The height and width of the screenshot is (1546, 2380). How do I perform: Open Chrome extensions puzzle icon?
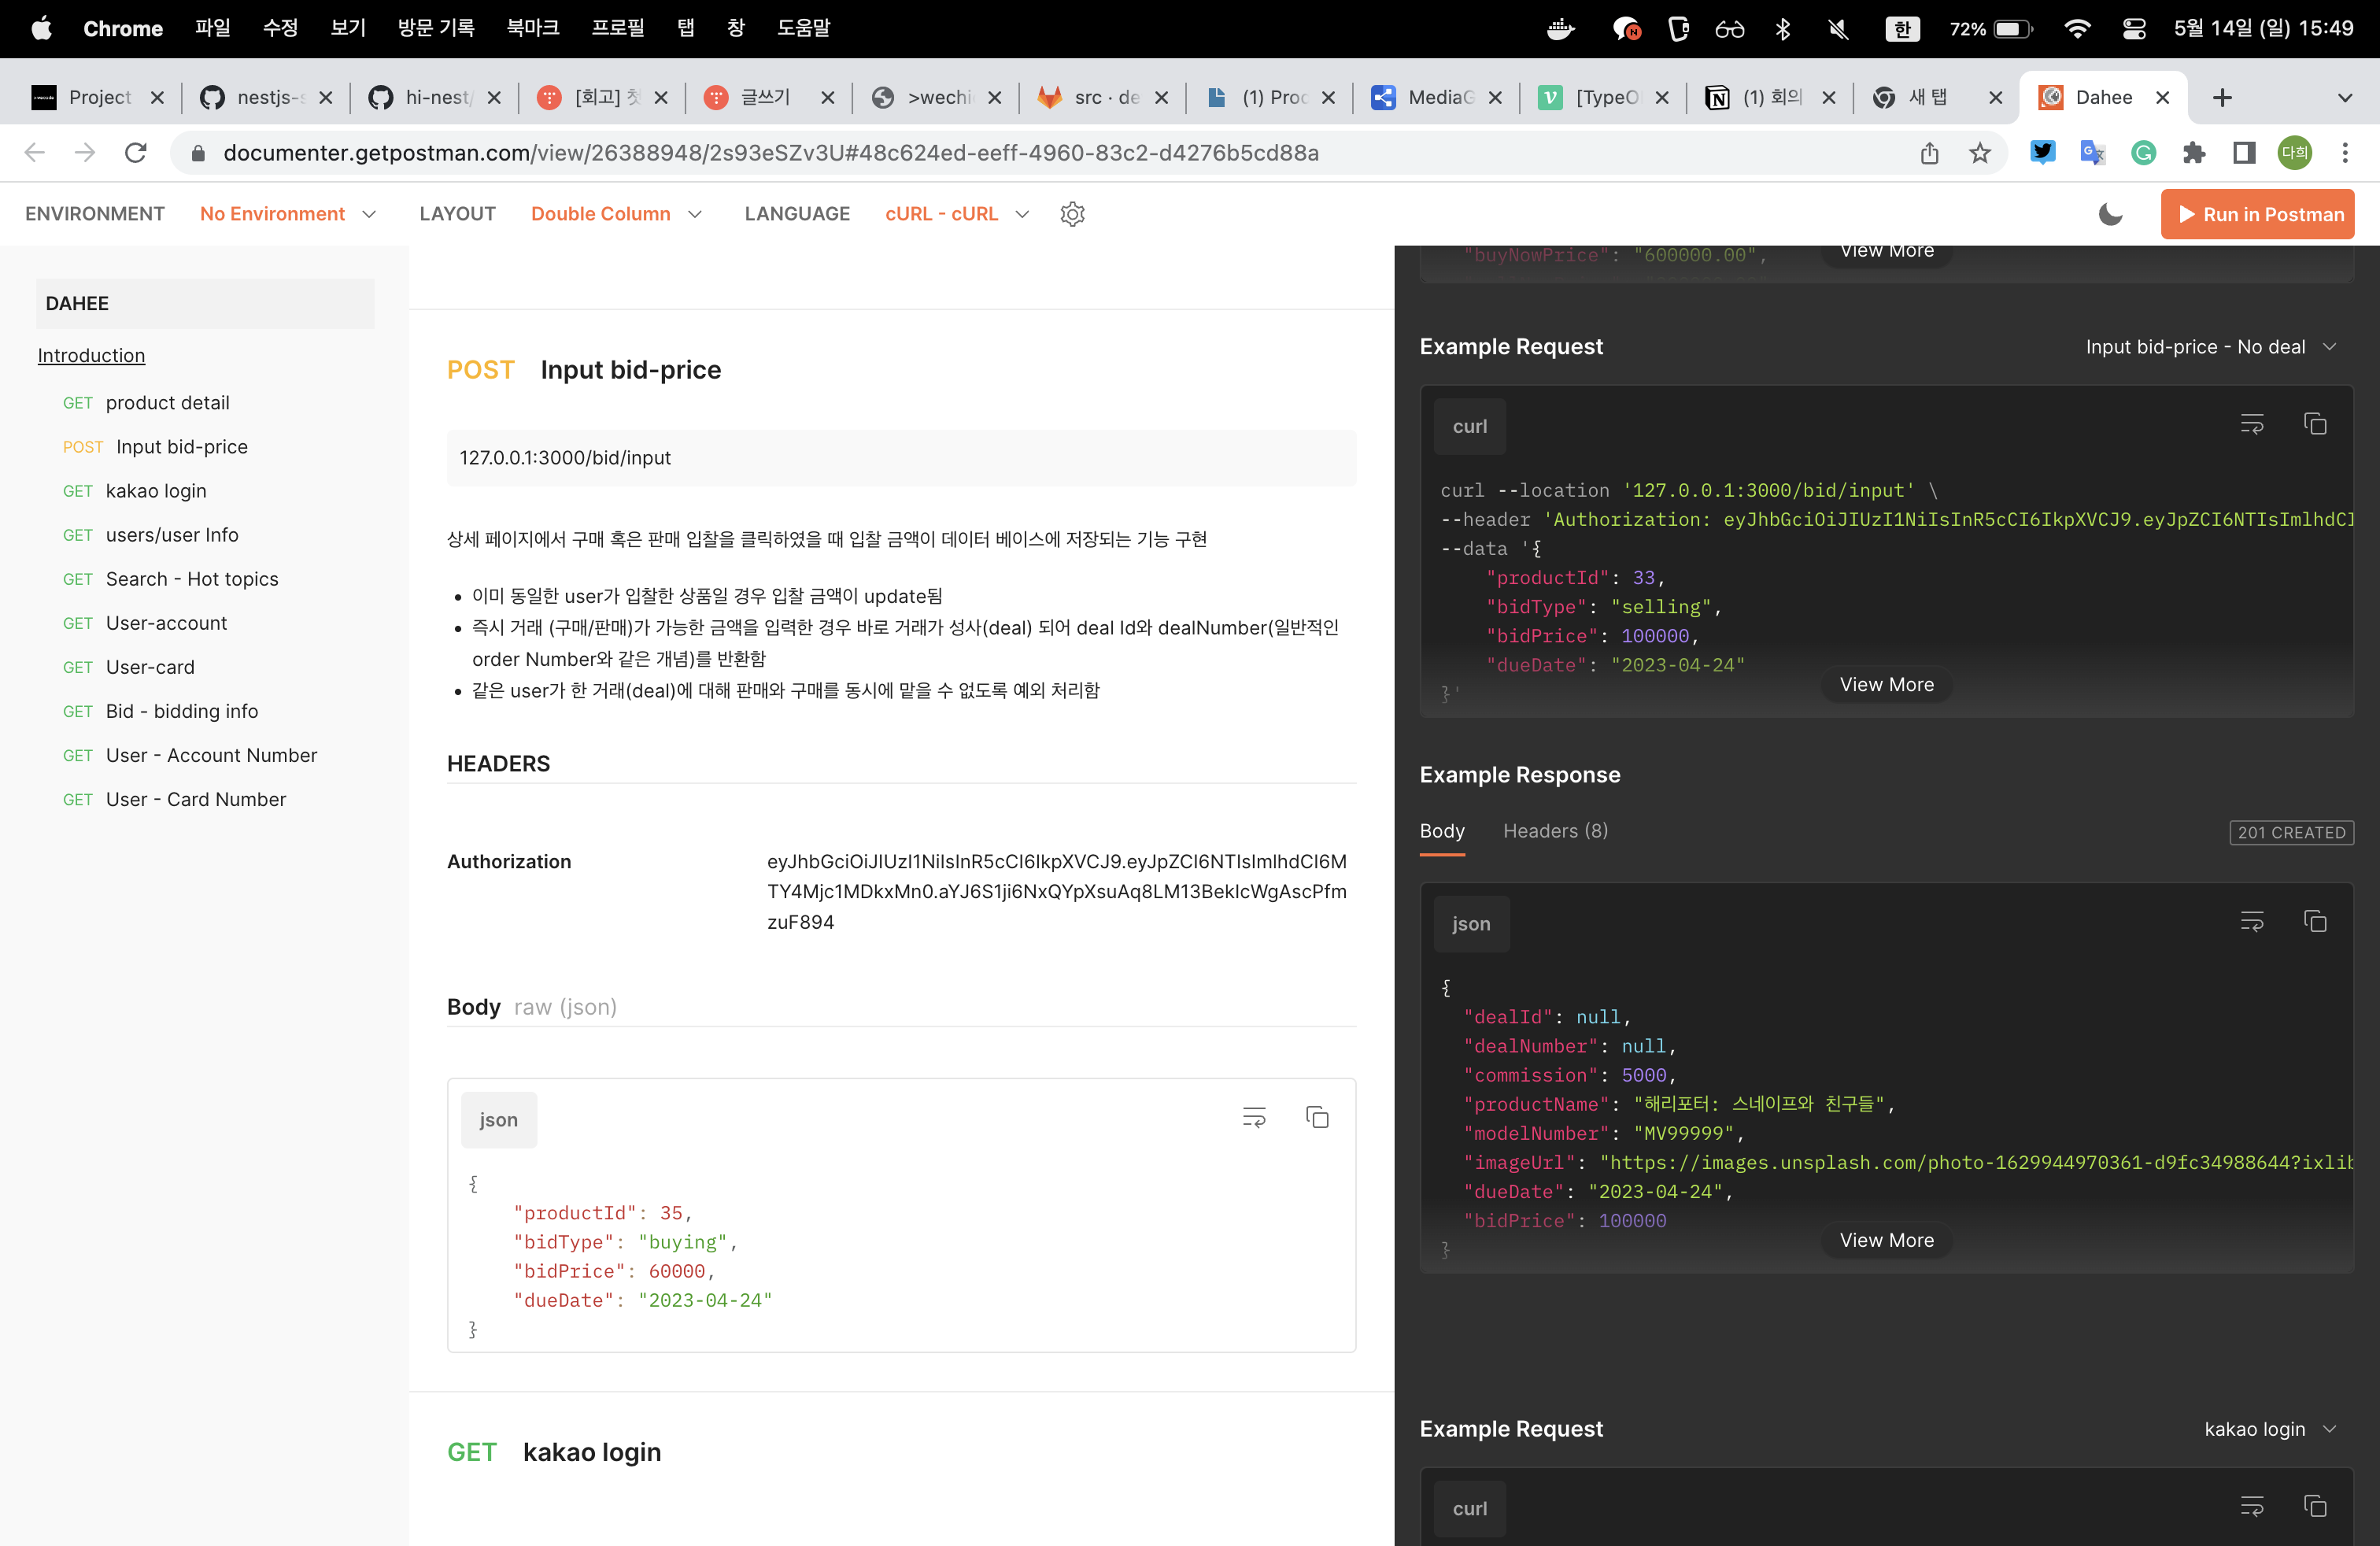(2193, 153)
